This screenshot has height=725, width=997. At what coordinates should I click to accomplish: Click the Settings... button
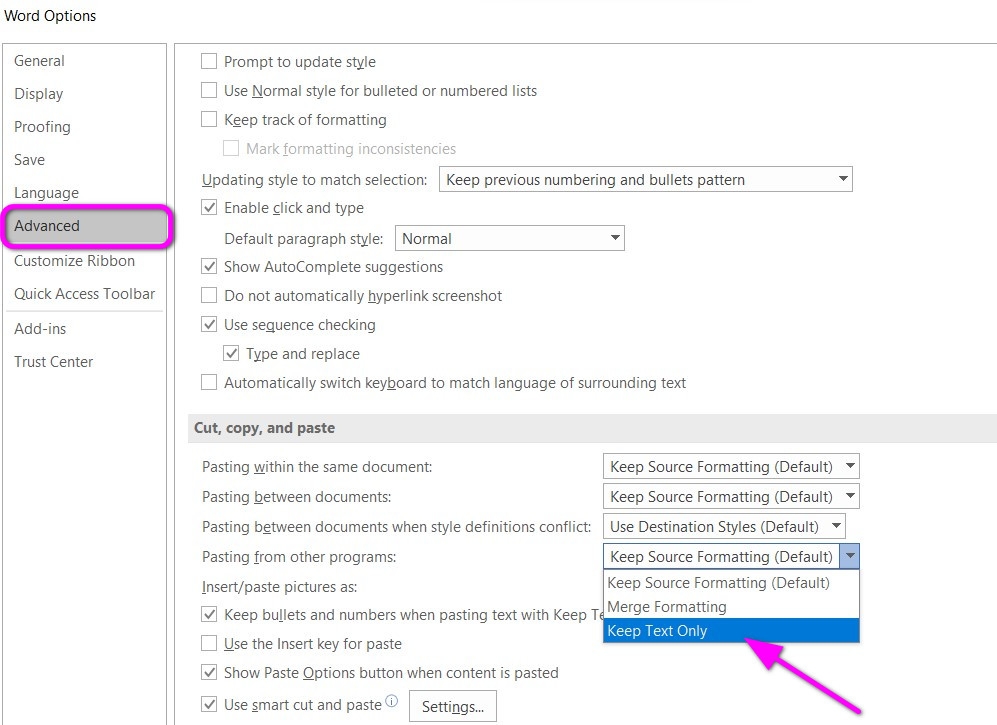(452, 707)
